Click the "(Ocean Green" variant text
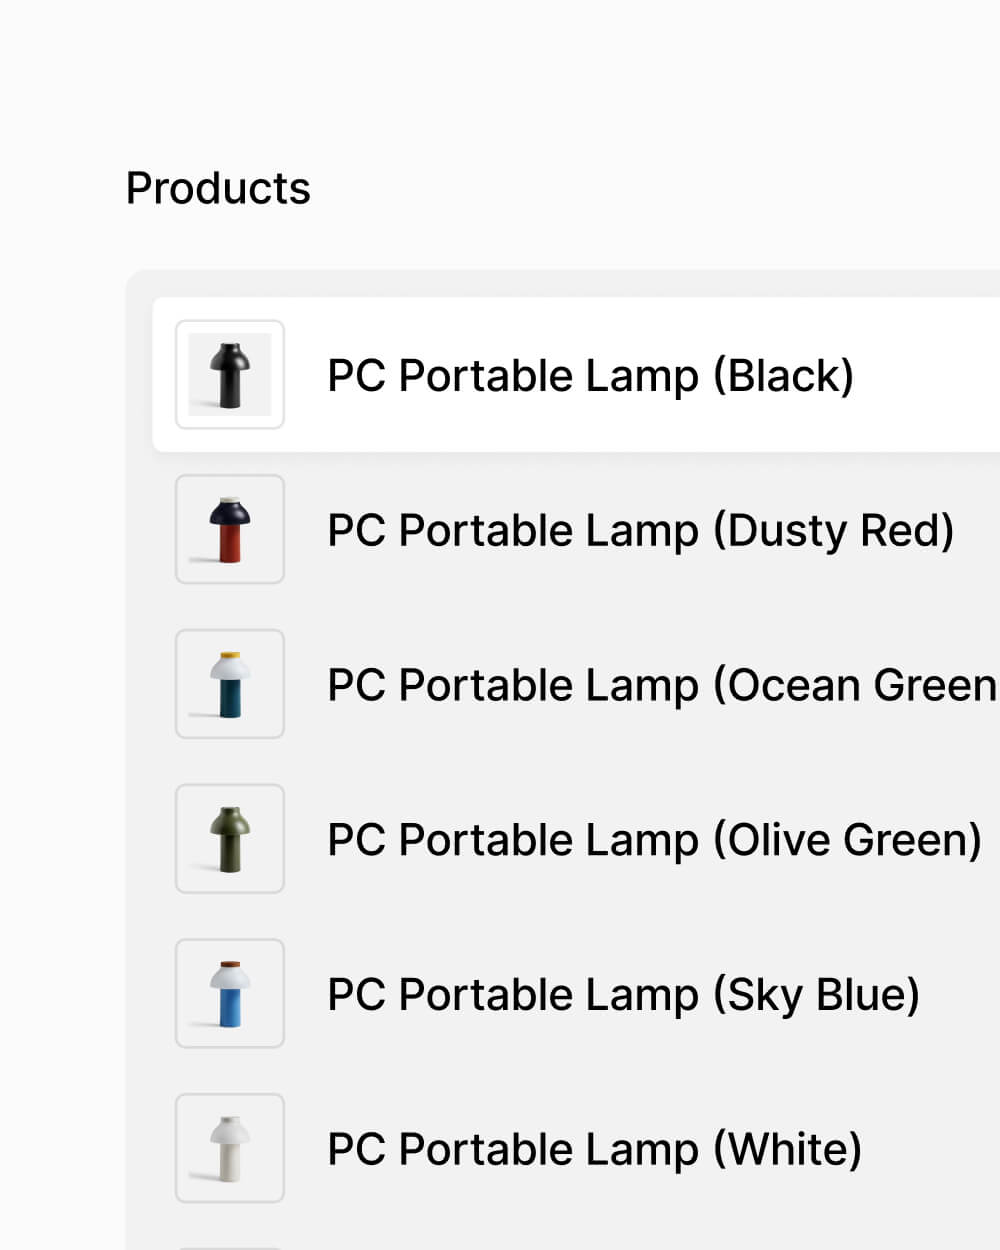Image resolution: width=1000 pixels, height=1250 pixels. tap(855, 686)
